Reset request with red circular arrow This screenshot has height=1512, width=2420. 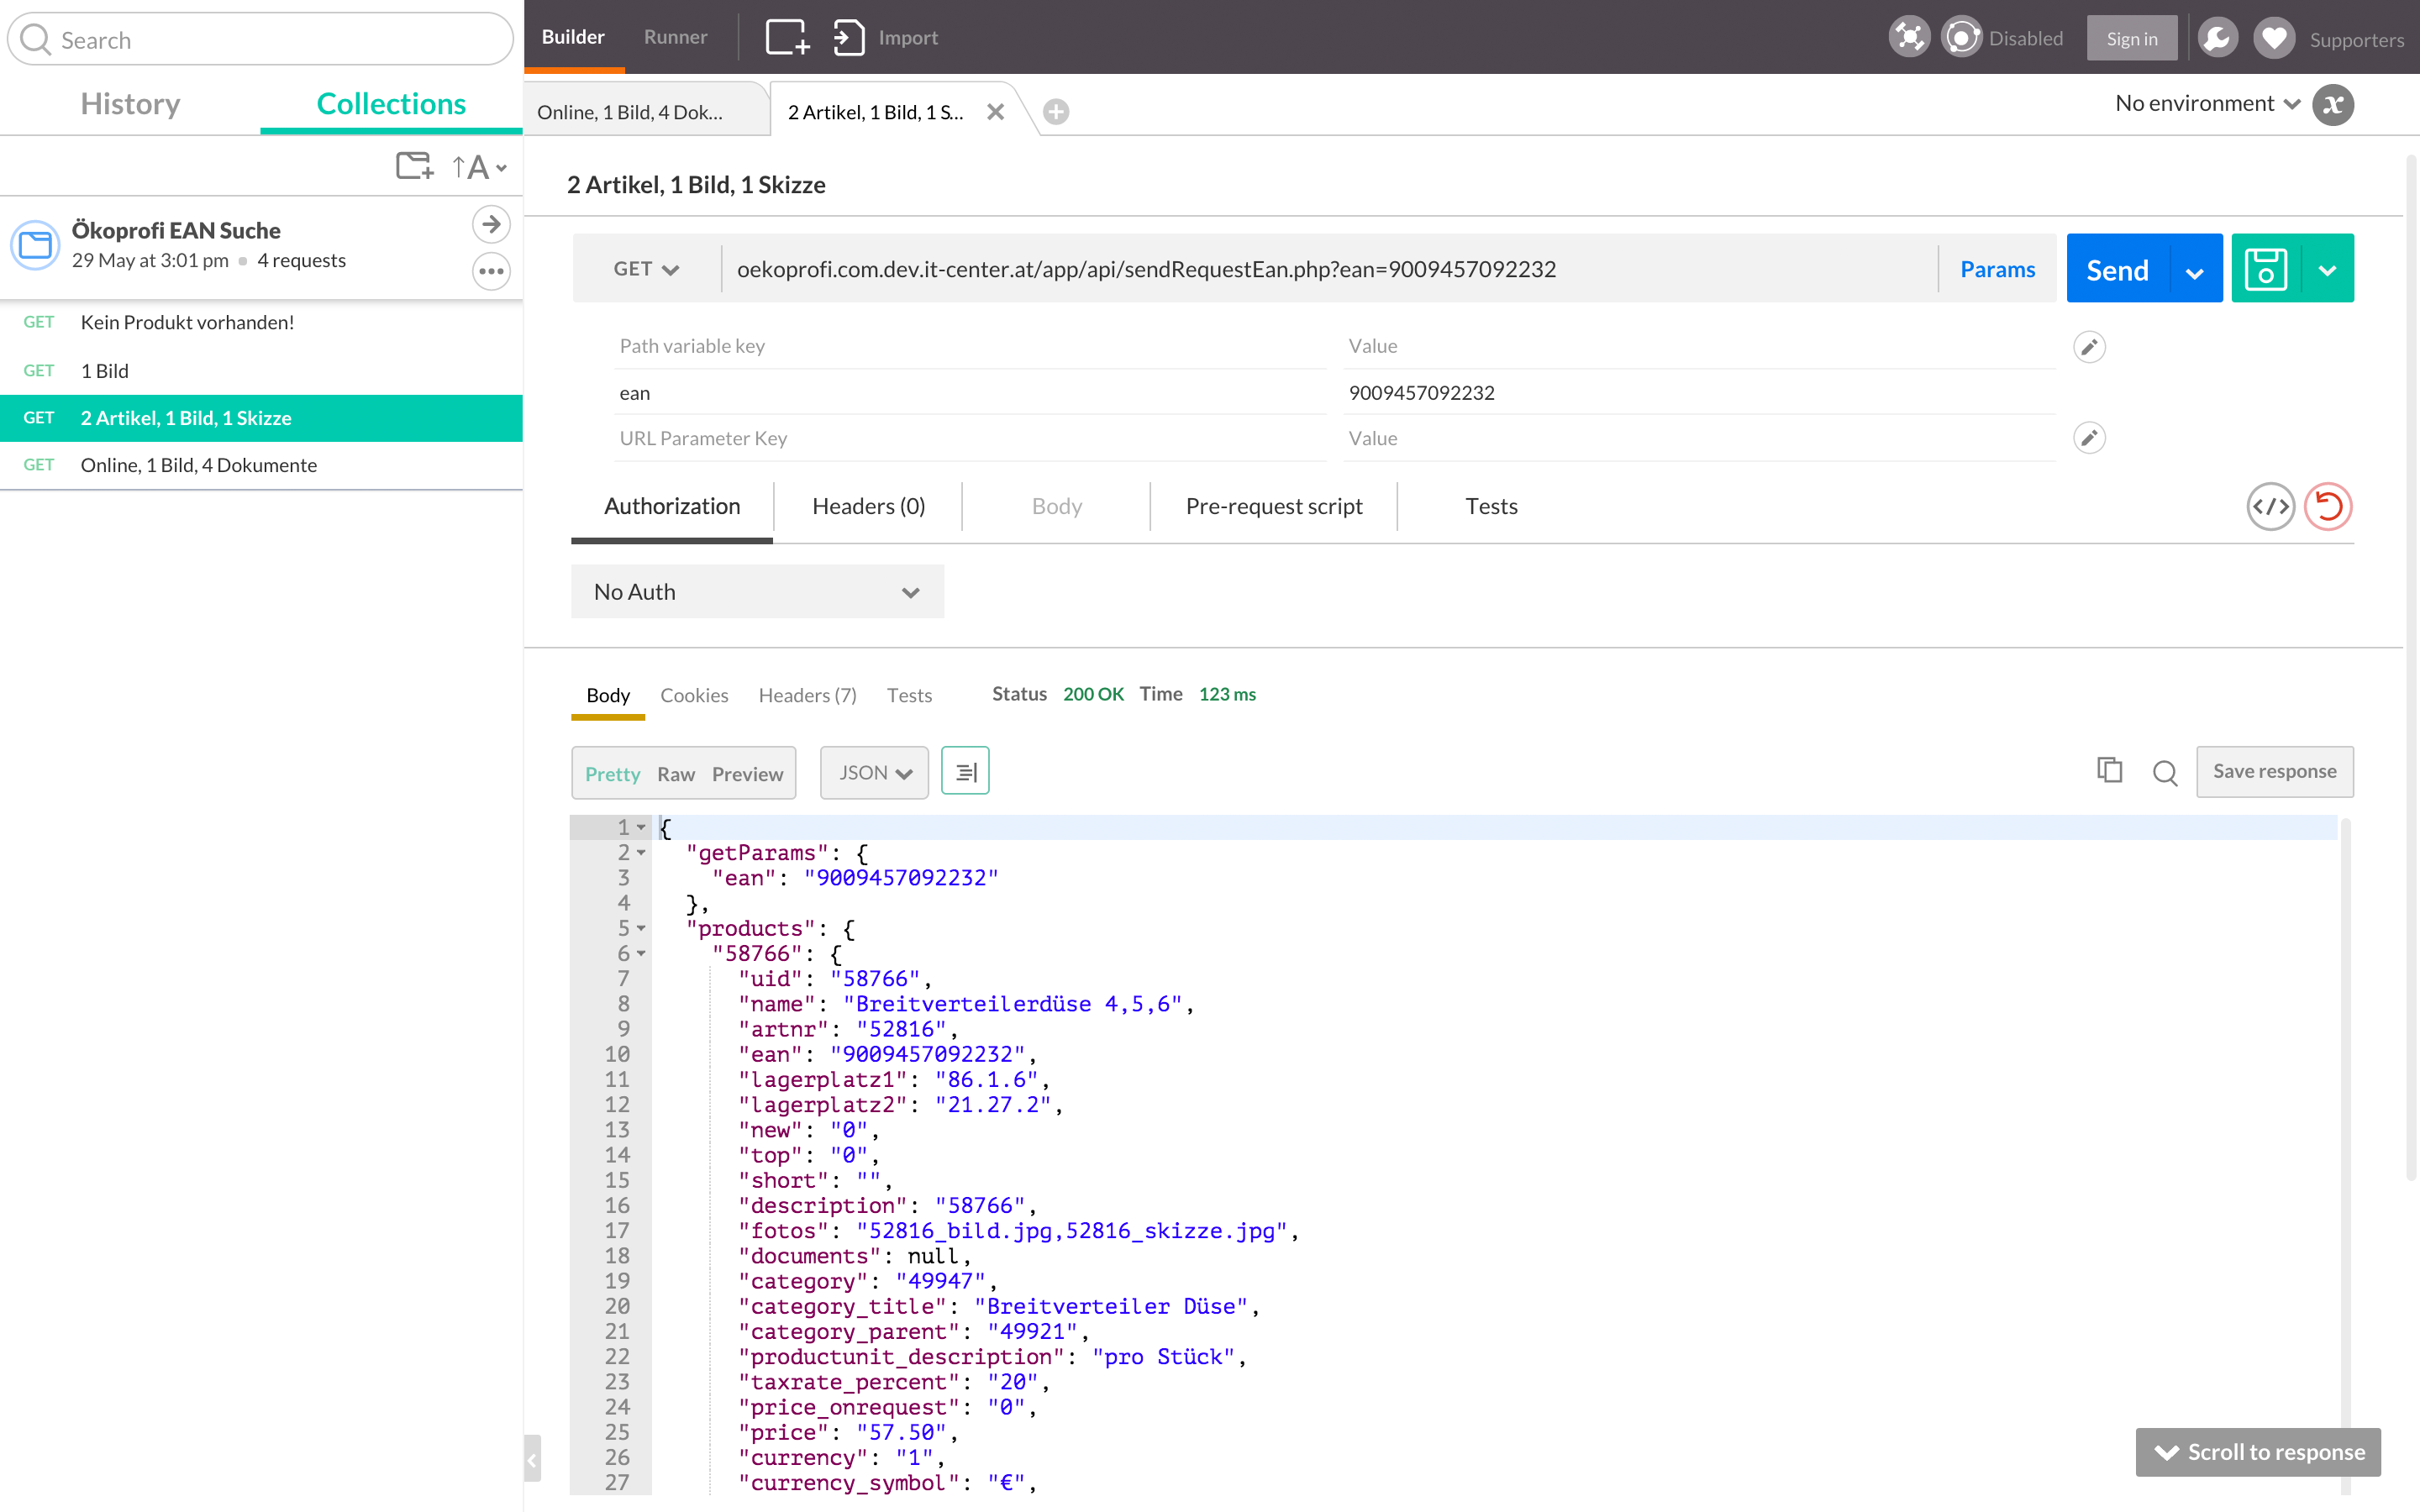[x=2328, y=506]
